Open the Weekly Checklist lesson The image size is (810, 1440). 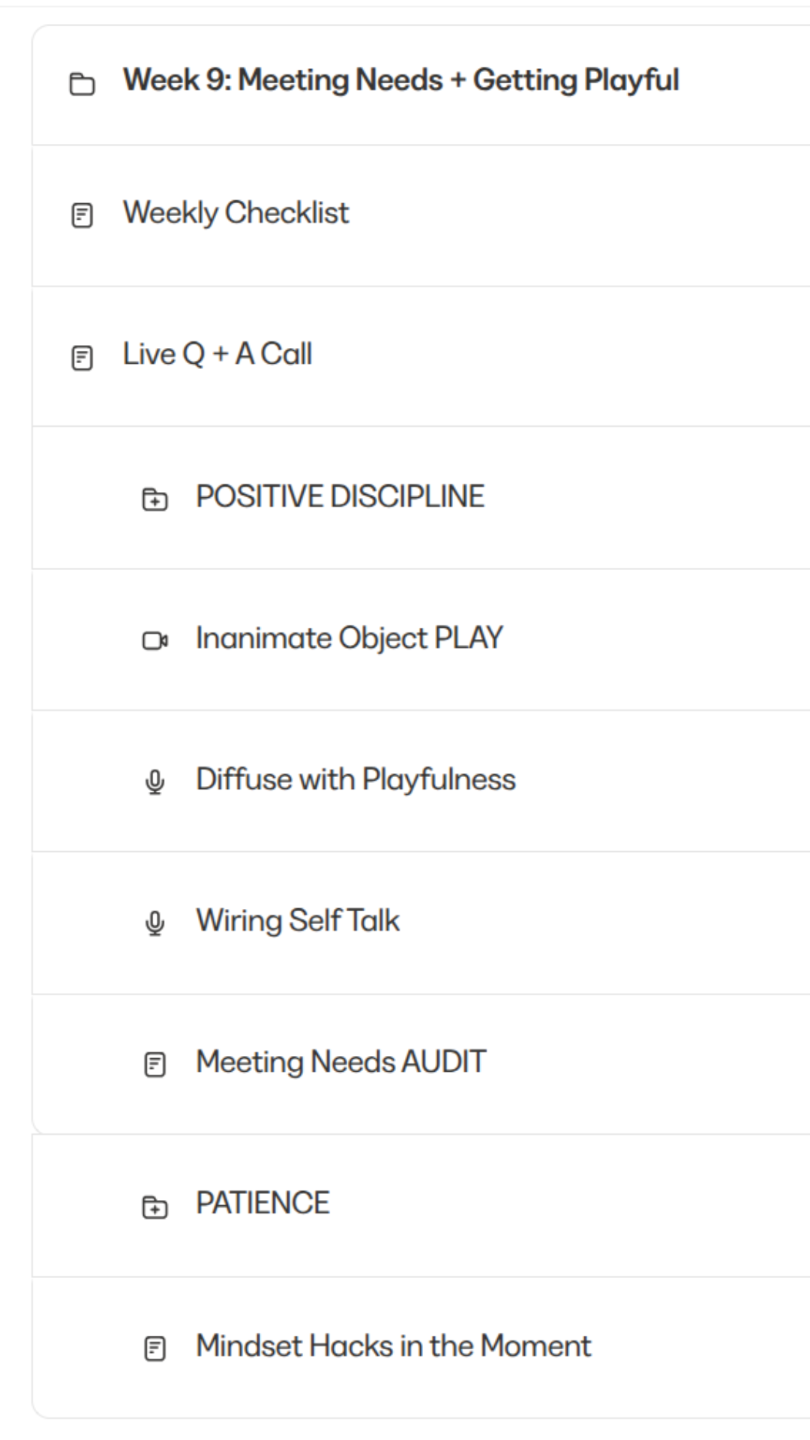coord(236,213)
